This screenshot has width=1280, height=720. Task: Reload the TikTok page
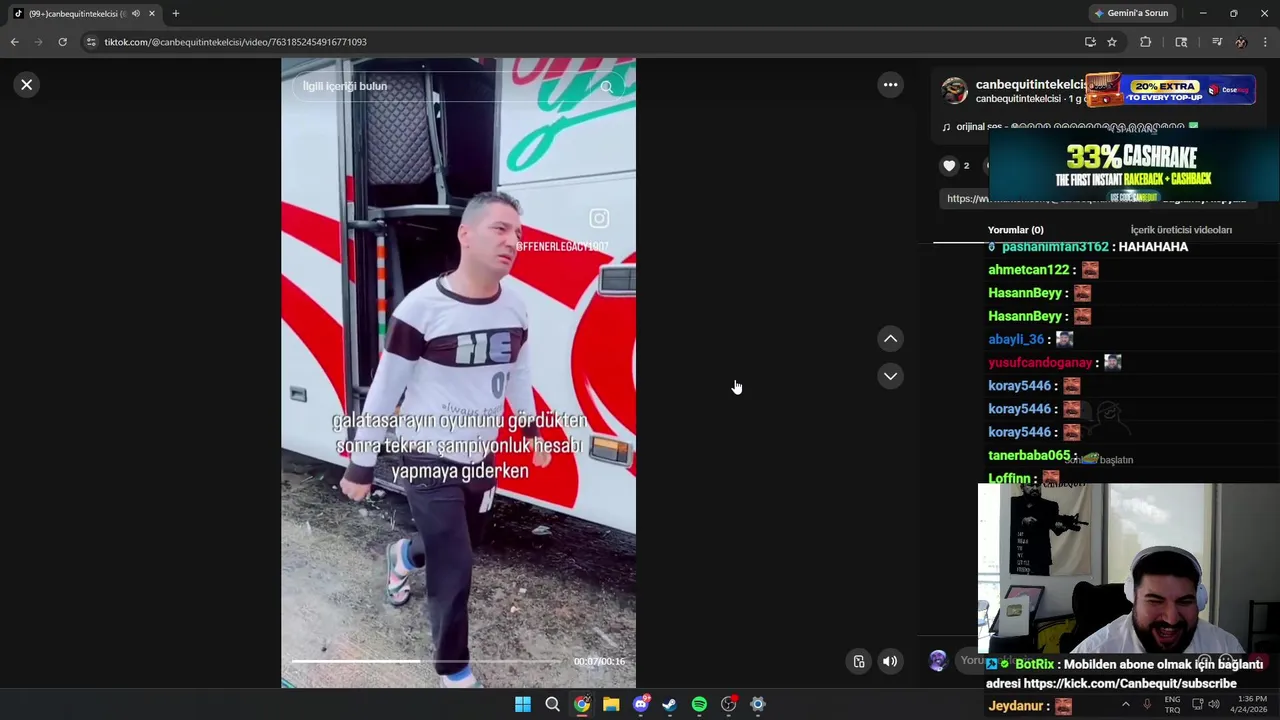(x=62, y=42)
